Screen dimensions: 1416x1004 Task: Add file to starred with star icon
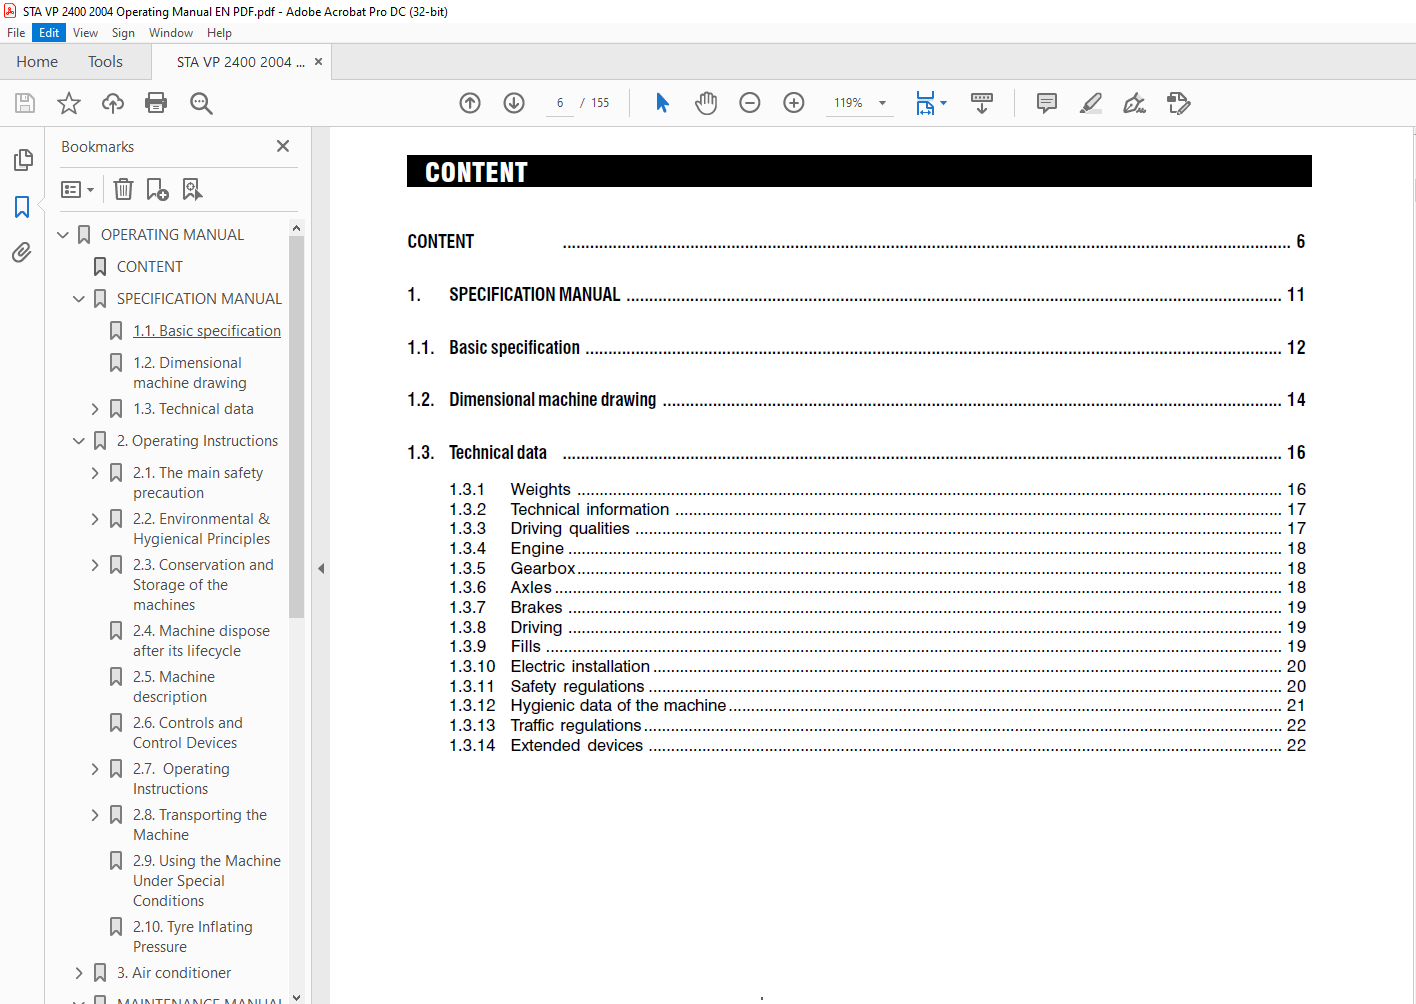pos(69,103)
